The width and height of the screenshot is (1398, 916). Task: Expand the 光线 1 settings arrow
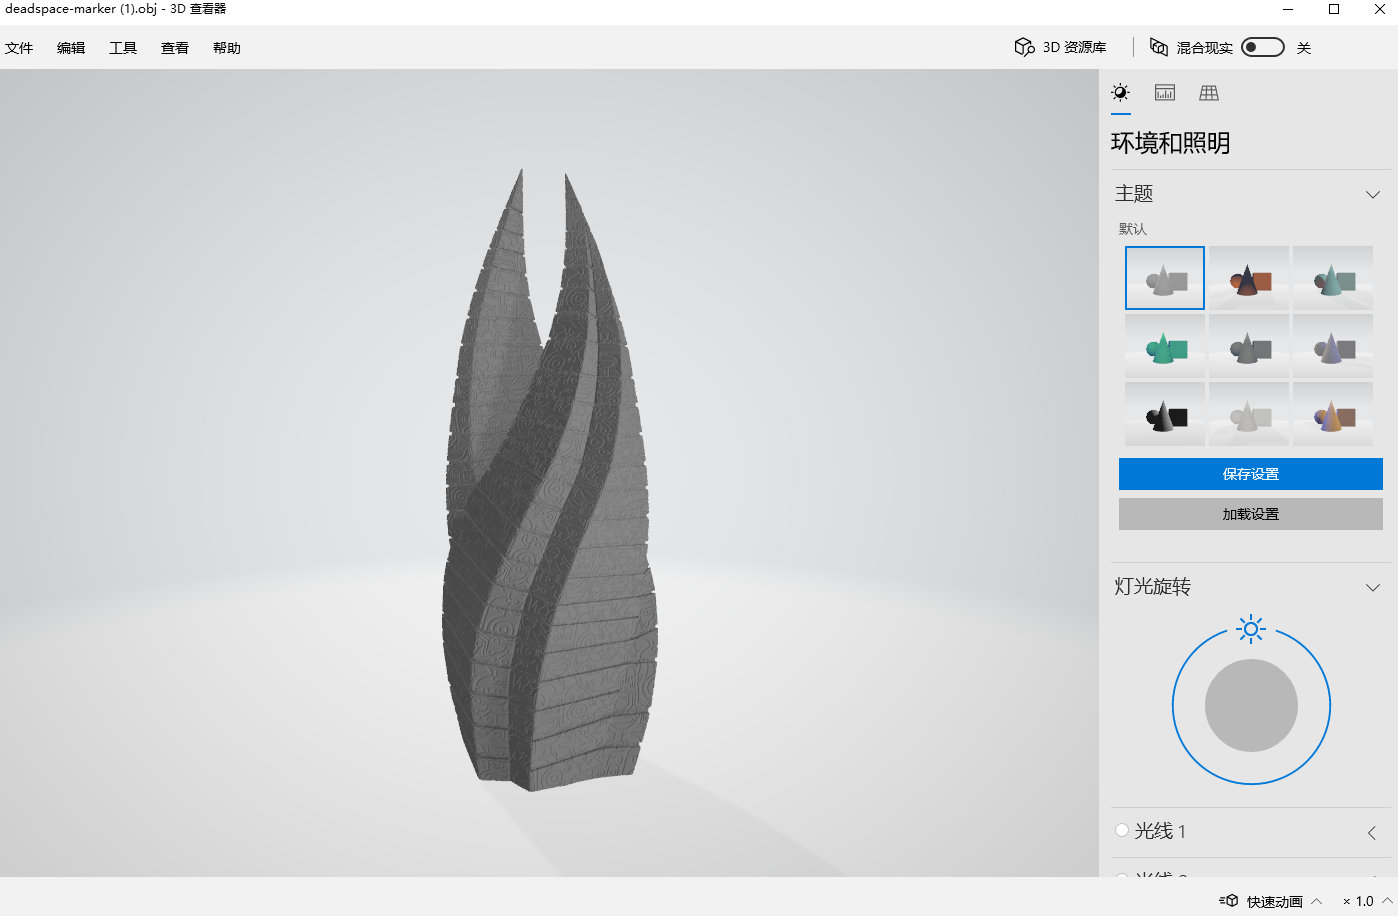(x=1372, y=832)
